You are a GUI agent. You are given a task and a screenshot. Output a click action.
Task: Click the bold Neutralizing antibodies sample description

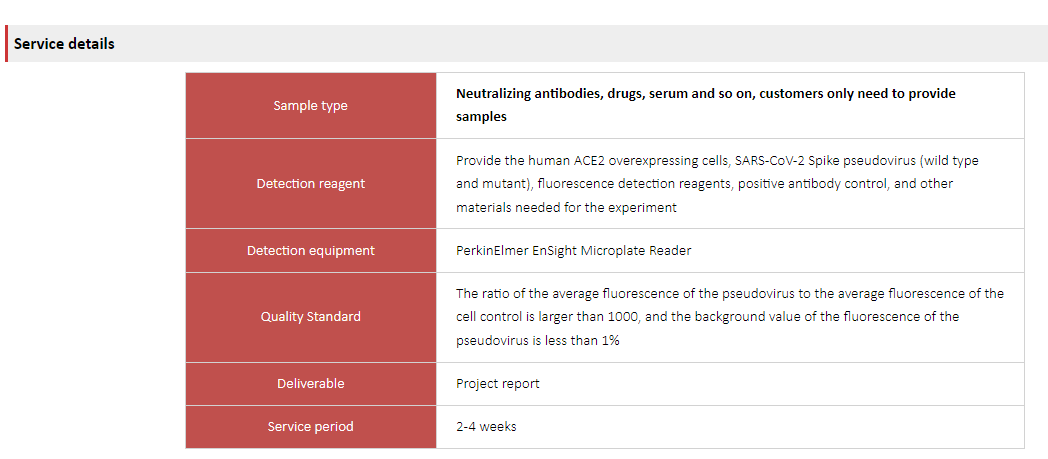[x=706, y=105]
